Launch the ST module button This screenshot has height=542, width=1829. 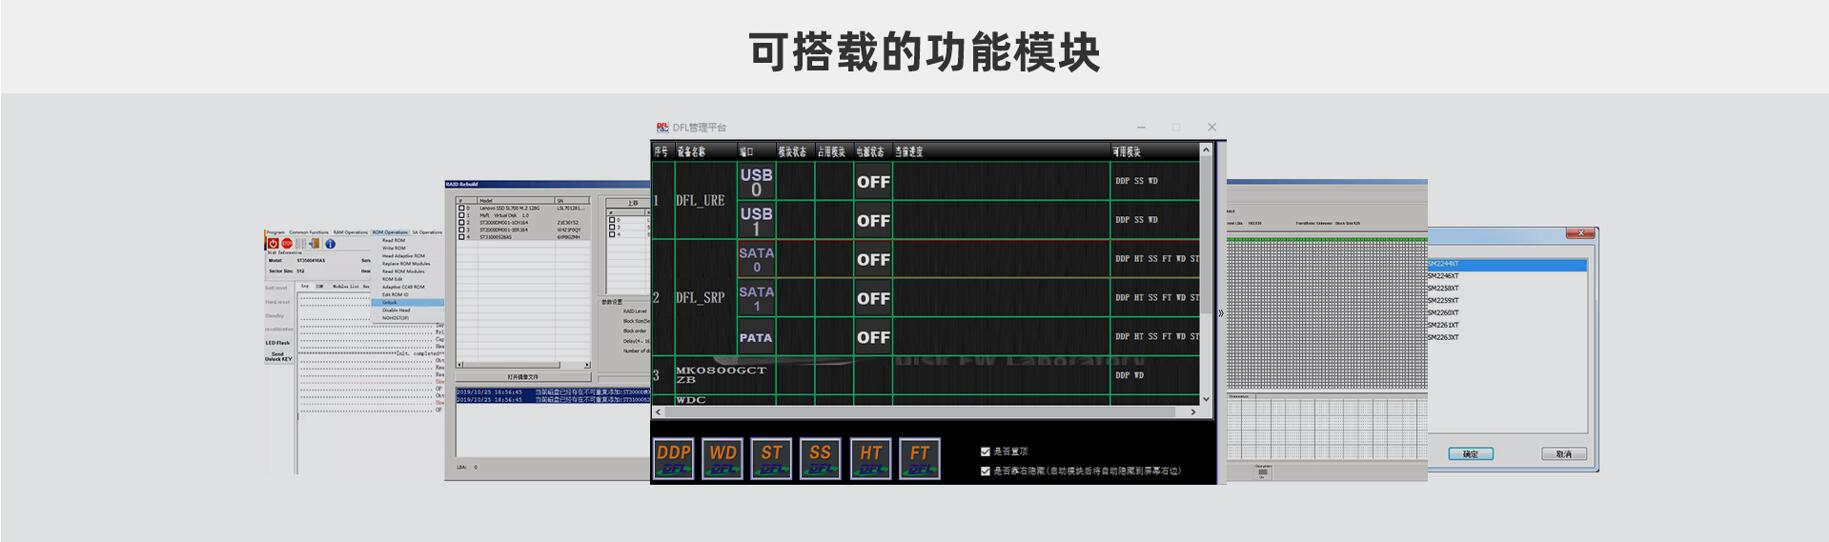(771, 459)
